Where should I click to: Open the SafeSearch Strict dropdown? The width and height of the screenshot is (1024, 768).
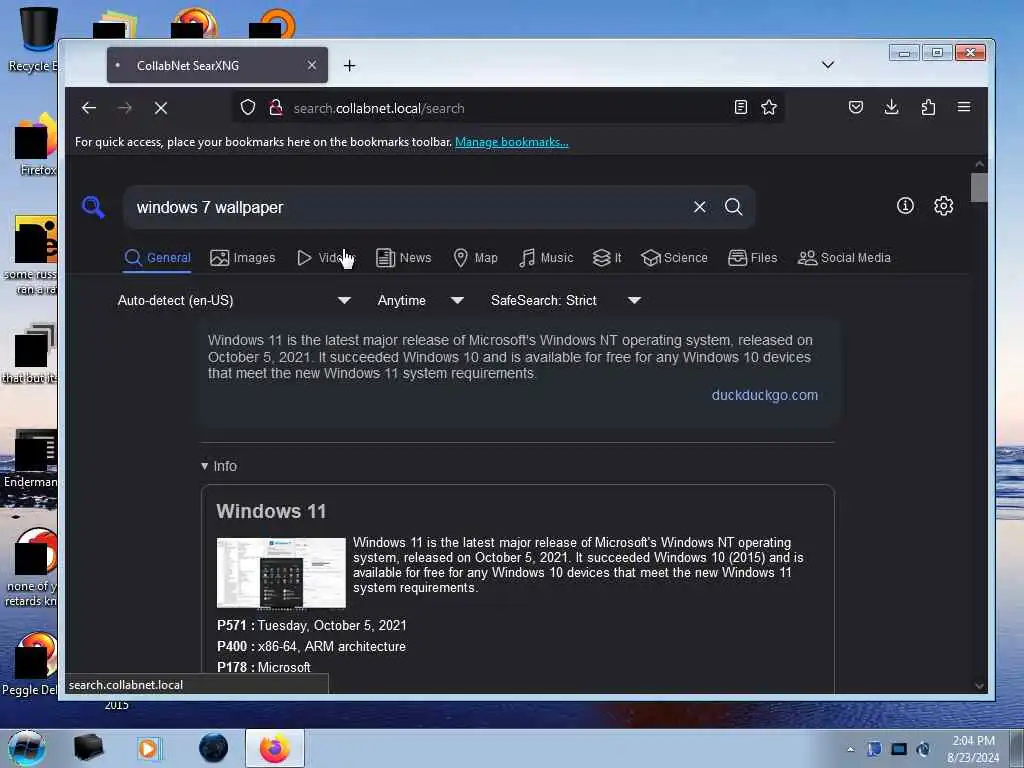point(566,300)
